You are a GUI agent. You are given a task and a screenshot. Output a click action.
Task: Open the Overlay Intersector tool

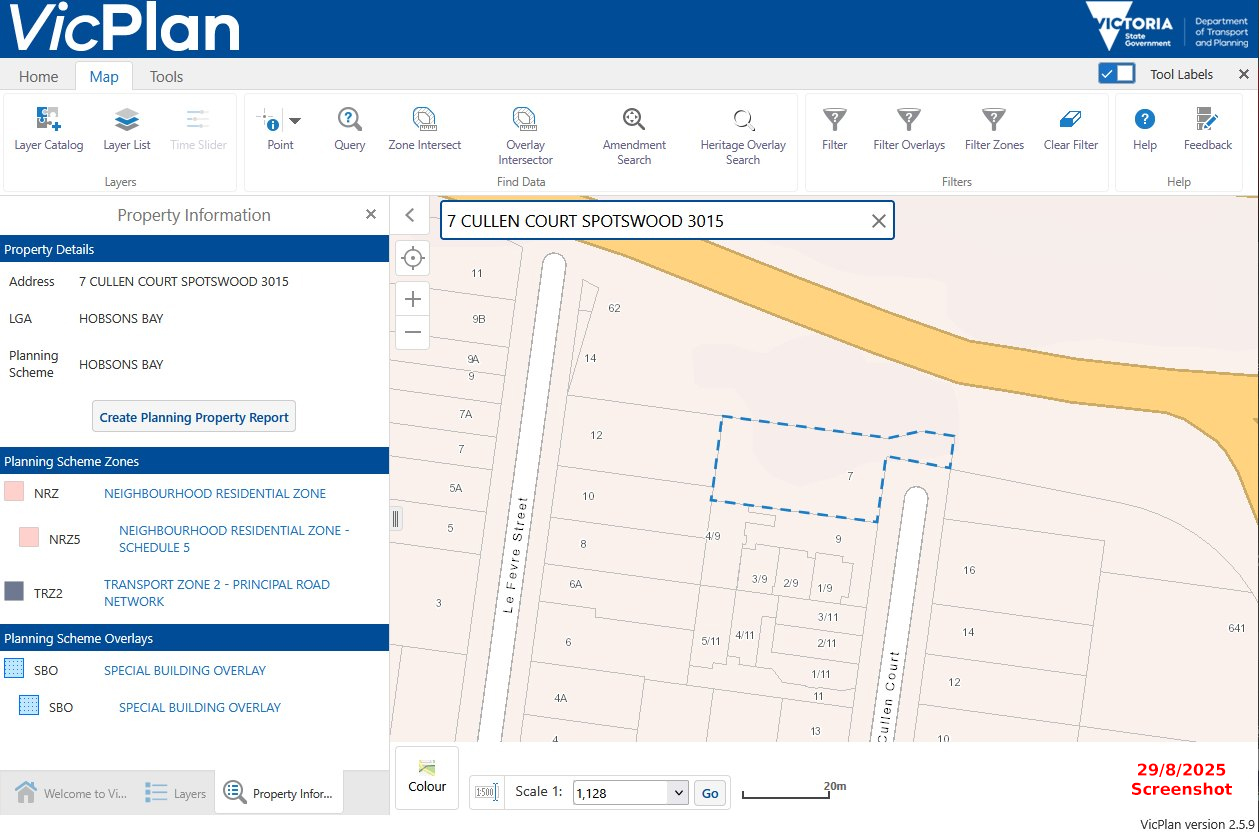click(x=525, y=128)
